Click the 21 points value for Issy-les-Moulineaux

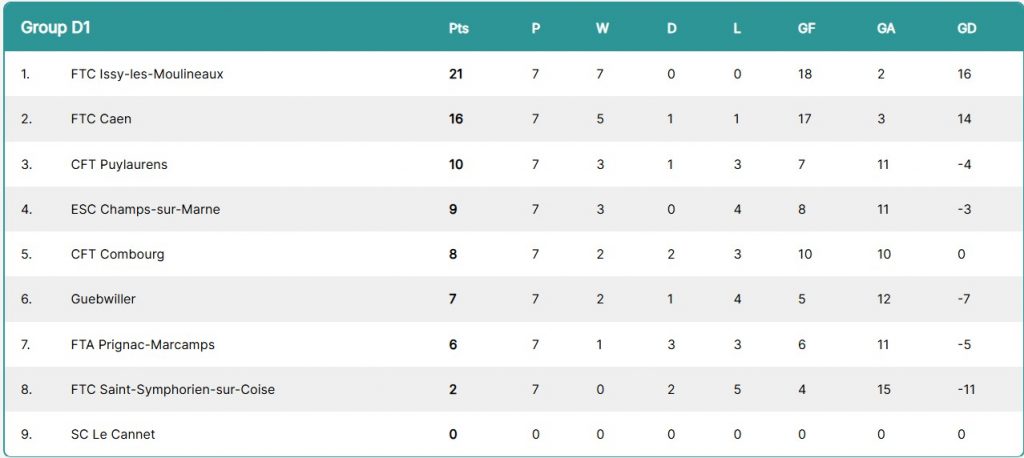click(x=456, y=74)
